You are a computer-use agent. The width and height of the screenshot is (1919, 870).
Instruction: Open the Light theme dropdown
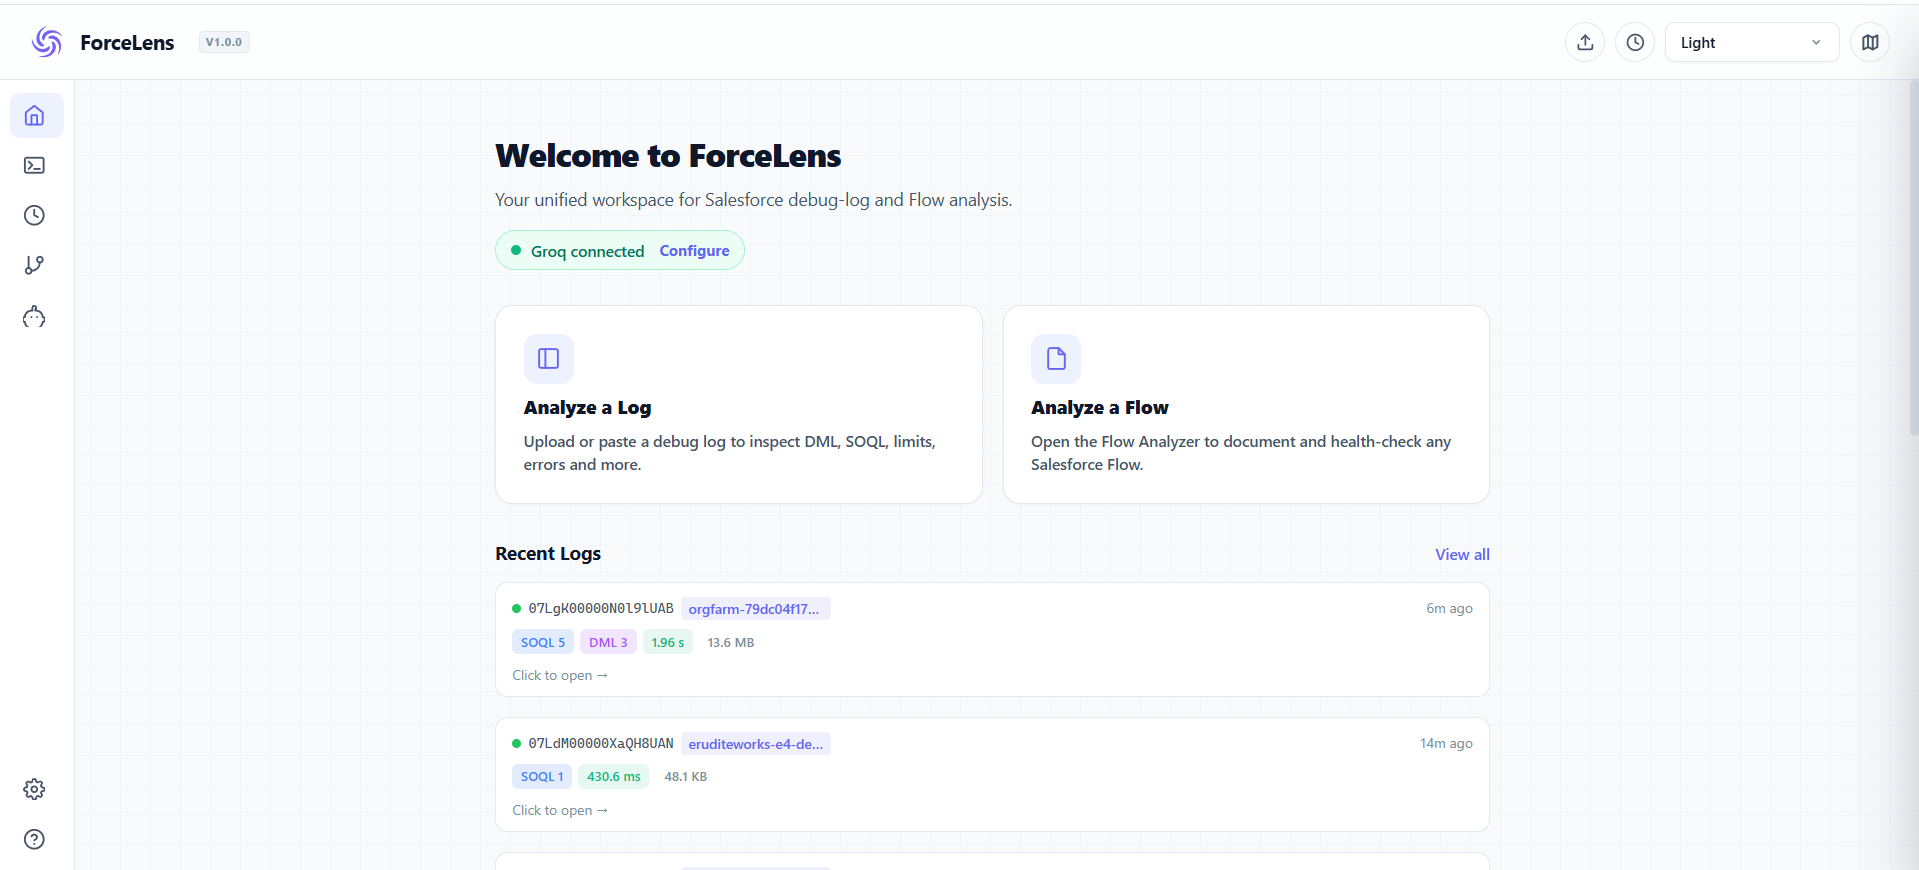(x=1752, y=43)
